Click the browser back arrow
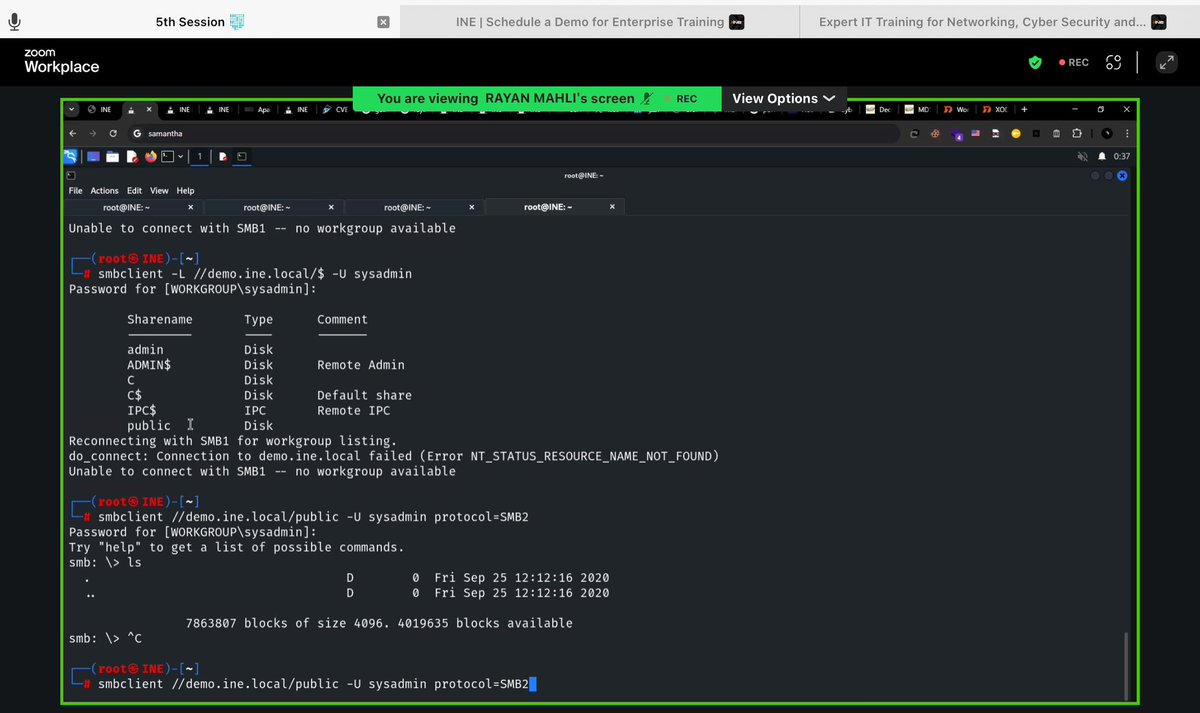Screen dimensions: 1200x713 (x=72, y=133)
